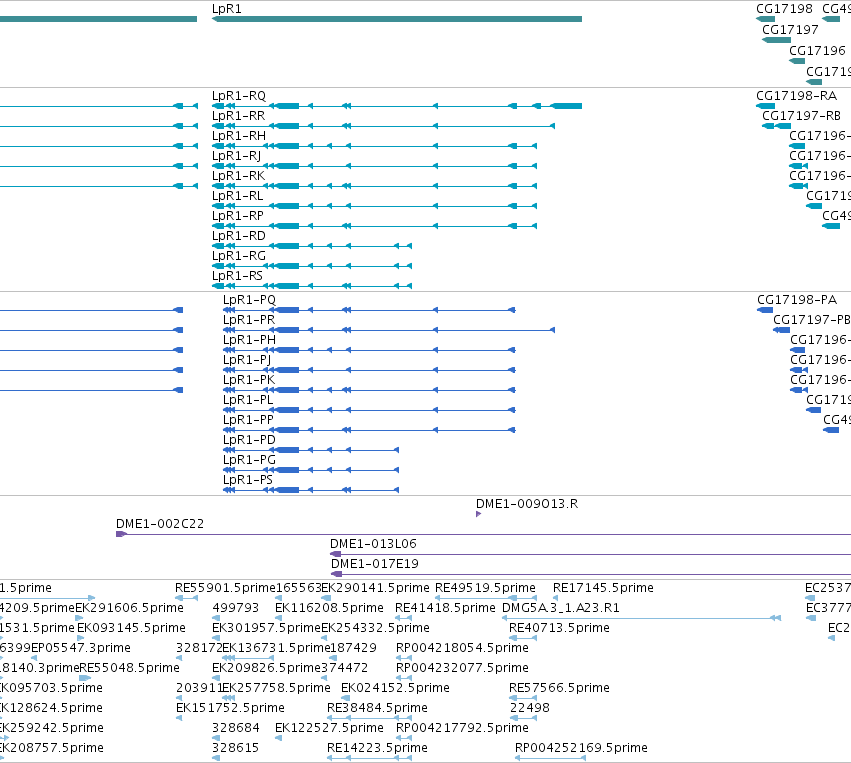
Task: Click the CG17197-PB protein label
Action: click(812, 320)
